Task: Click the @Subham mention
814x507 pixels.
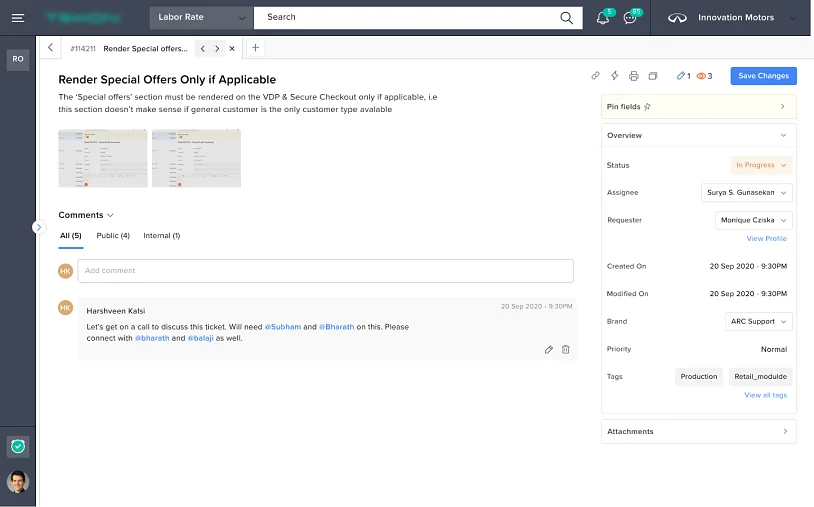Action: (283, 327)
